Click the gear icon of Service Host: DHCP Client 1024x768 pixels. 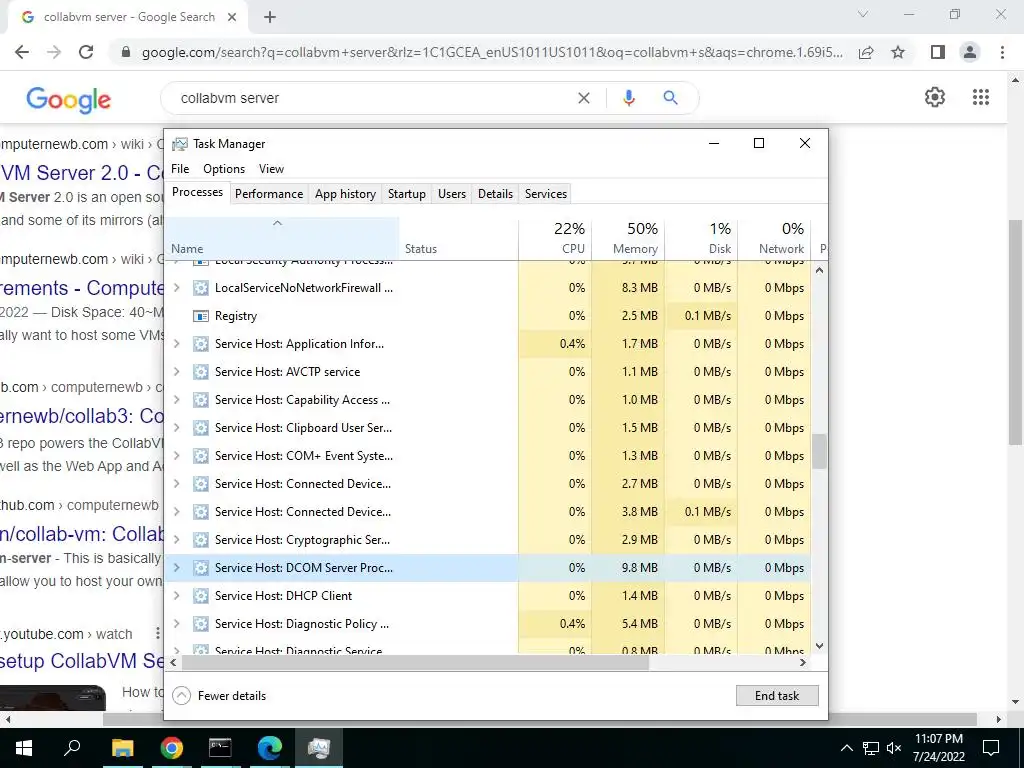point(200,596)
